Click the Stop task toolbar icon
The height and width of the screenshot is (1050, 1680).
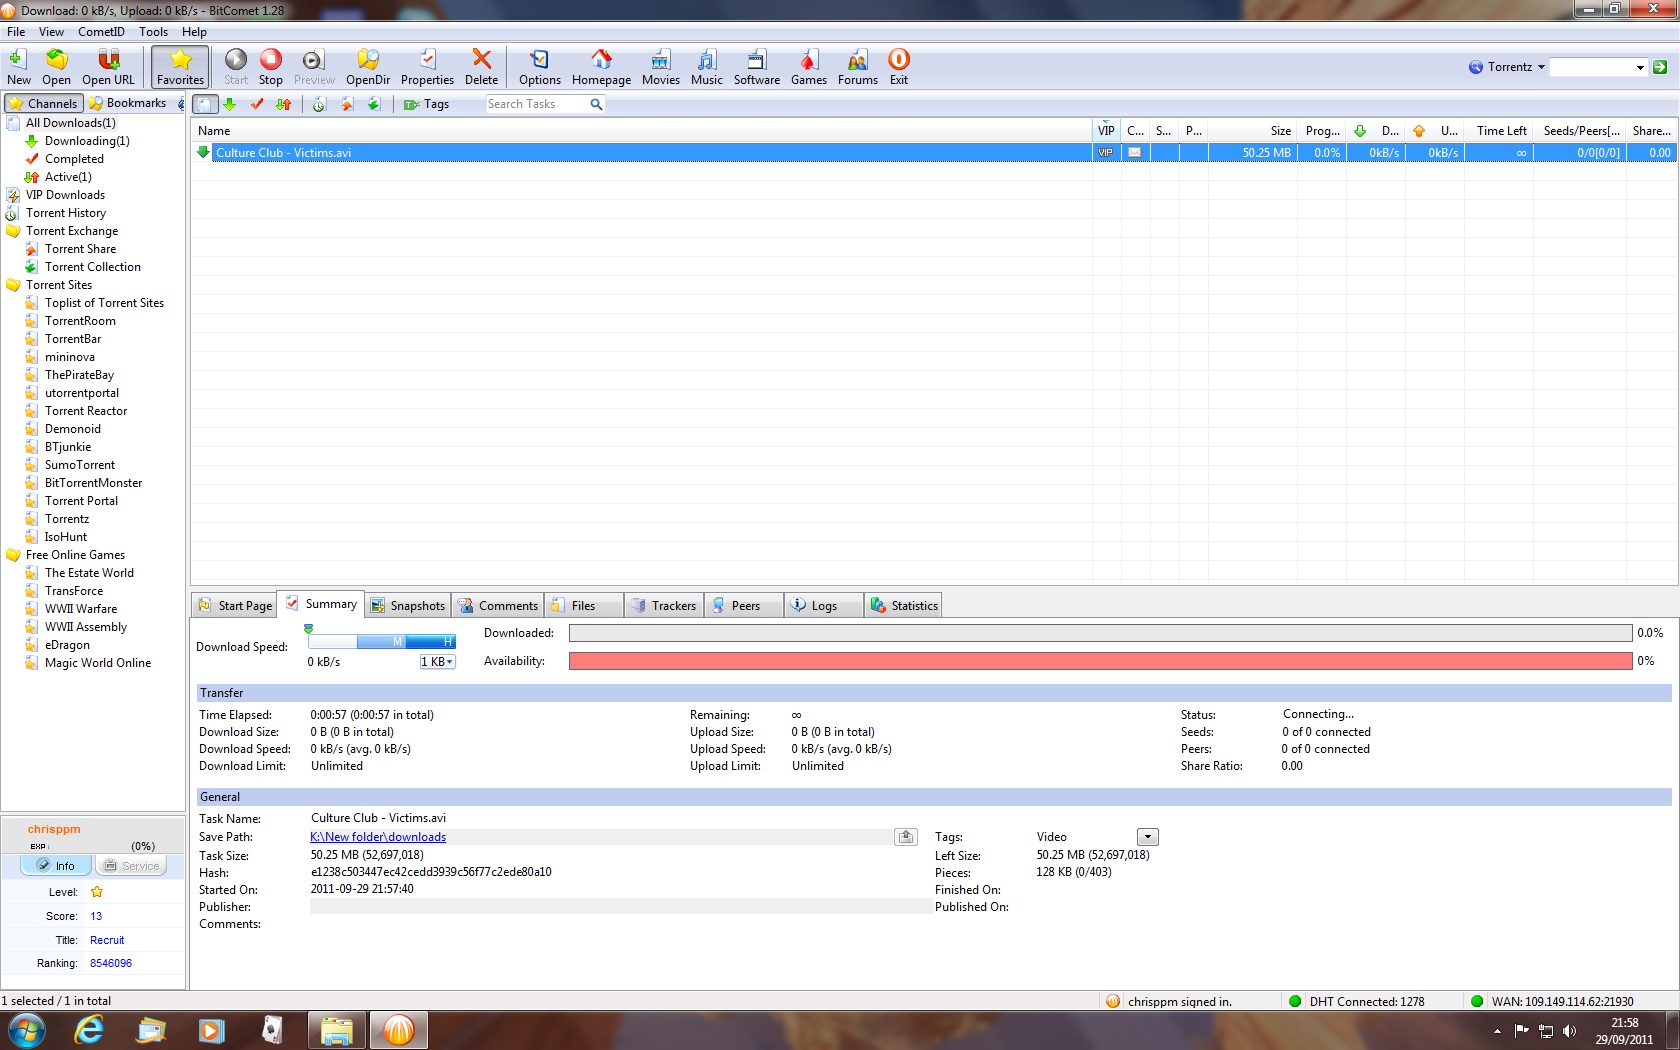(270, 67)
